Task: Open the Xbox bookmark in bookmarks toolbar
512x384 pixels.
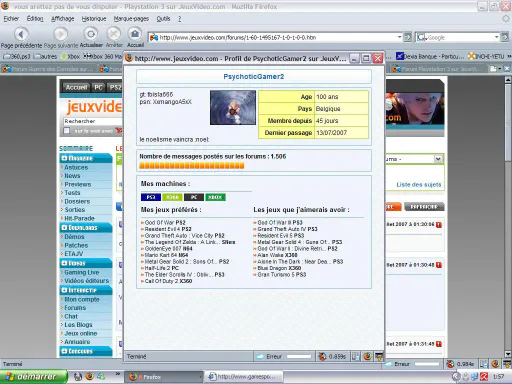Action: coord(70,57)
